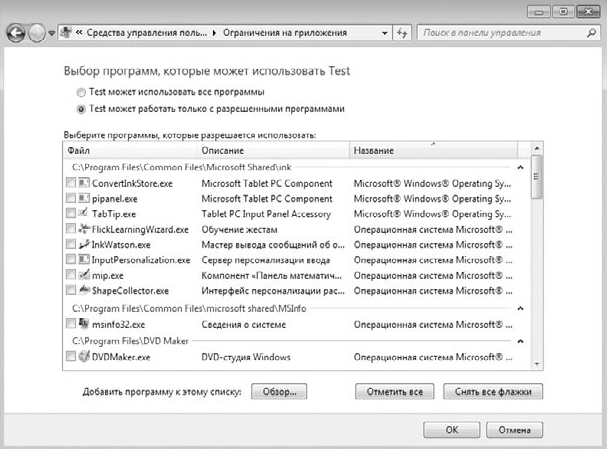Click the control panel icon in the address bar
This screenshot has width=607, height=449.
click(66, 33)
